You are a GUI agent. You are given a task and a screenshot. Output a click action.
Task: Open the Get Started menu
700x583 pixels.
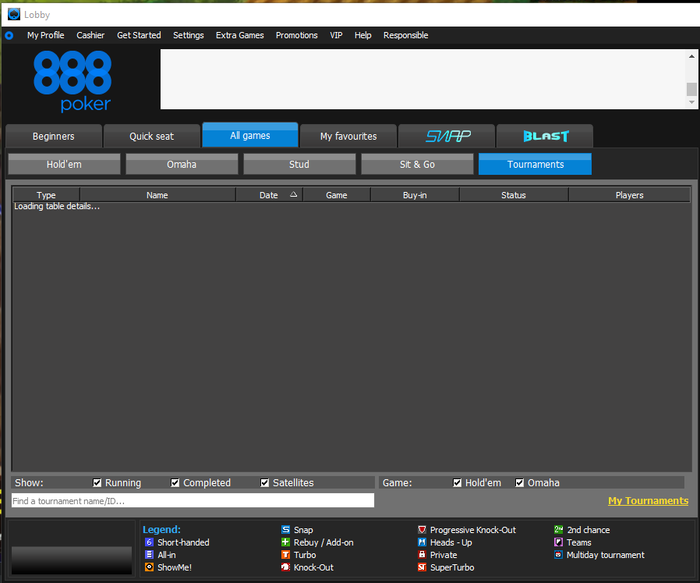pyautogui.click(x=139, y=35)
